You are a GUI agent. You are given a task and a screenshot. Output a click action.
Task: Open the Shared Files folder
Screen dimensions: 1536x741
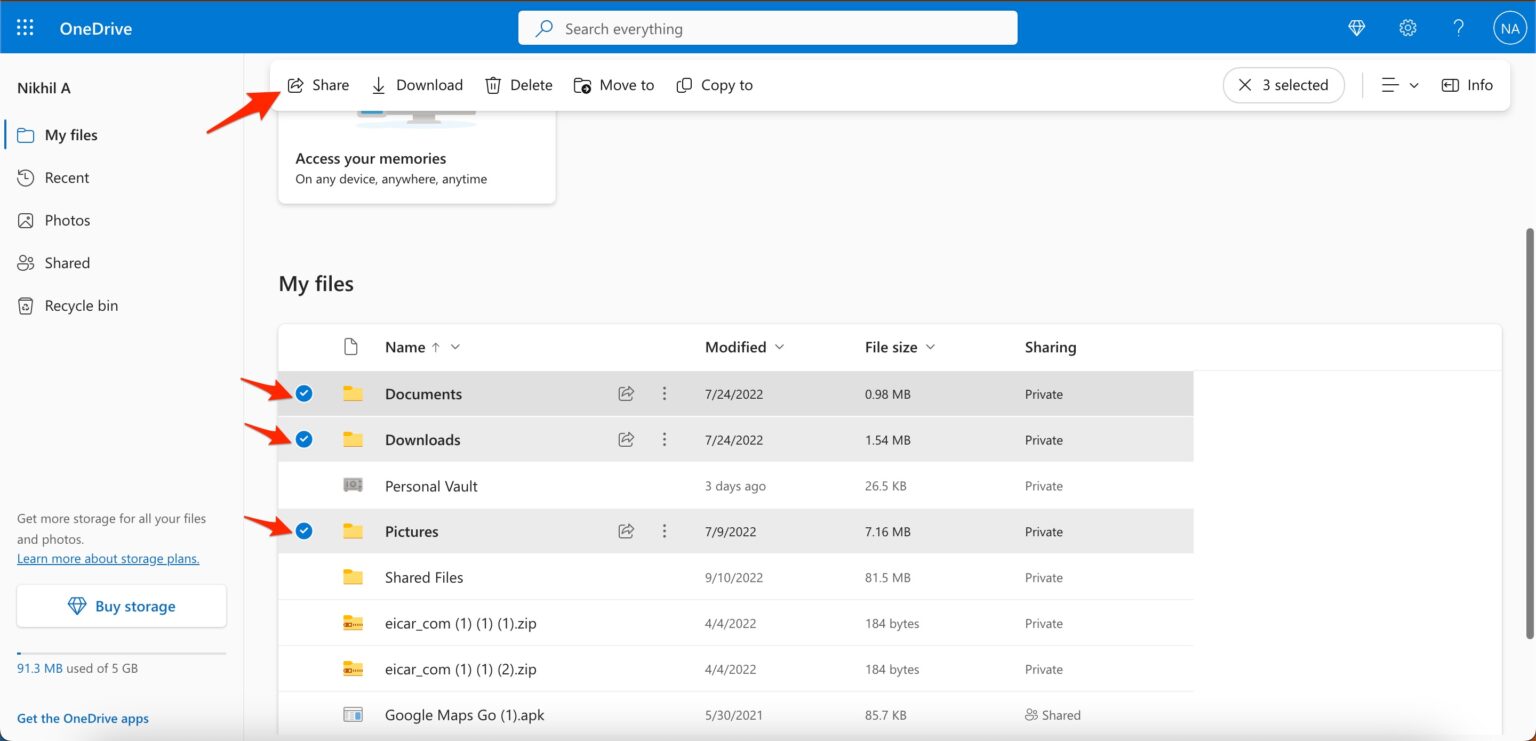tap(424, 577)
